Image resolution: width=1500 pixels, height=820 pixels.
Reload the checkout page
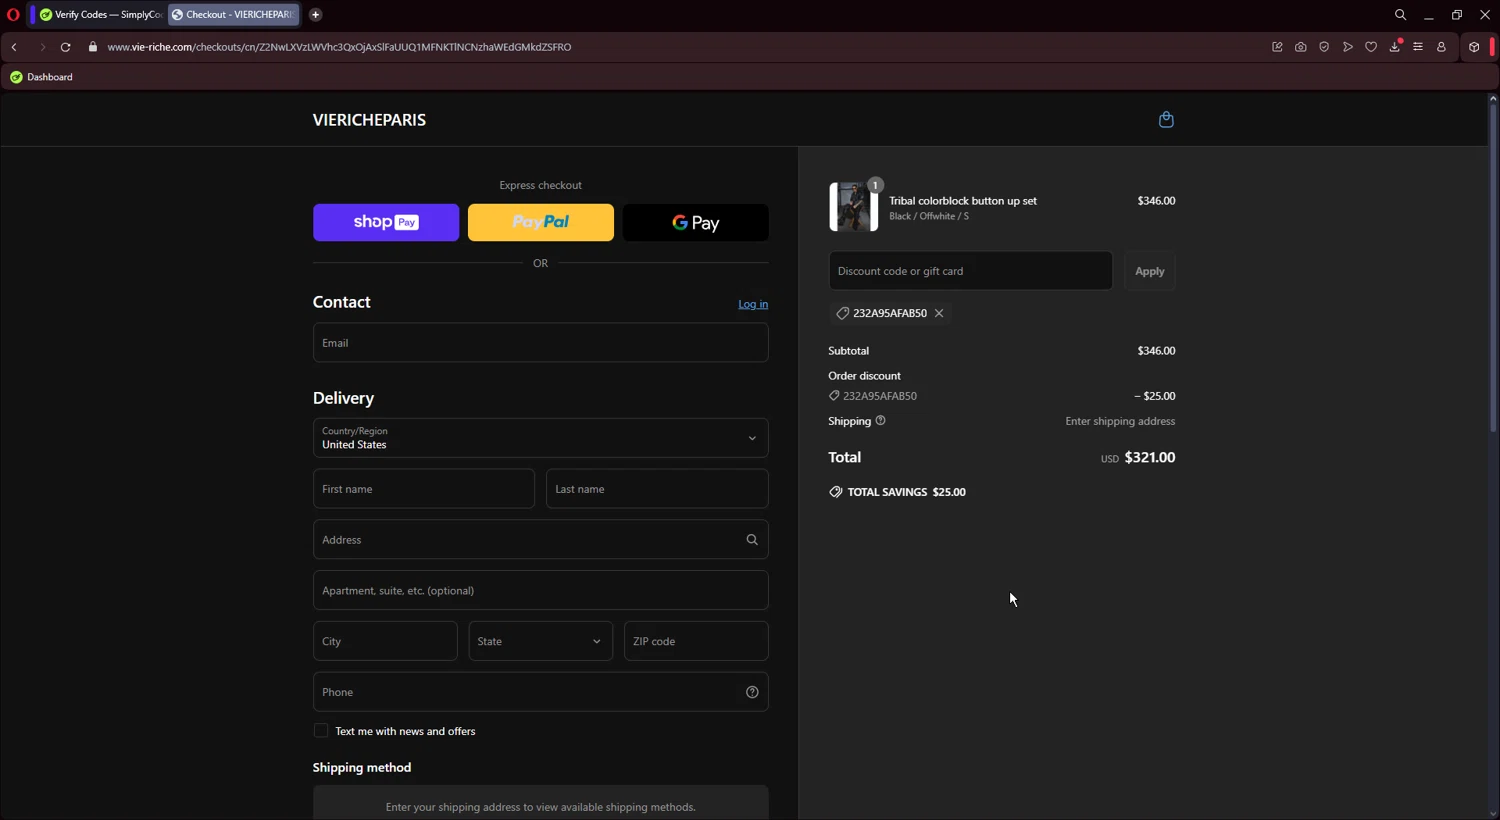pyautogui.click(x=66, y=47)
